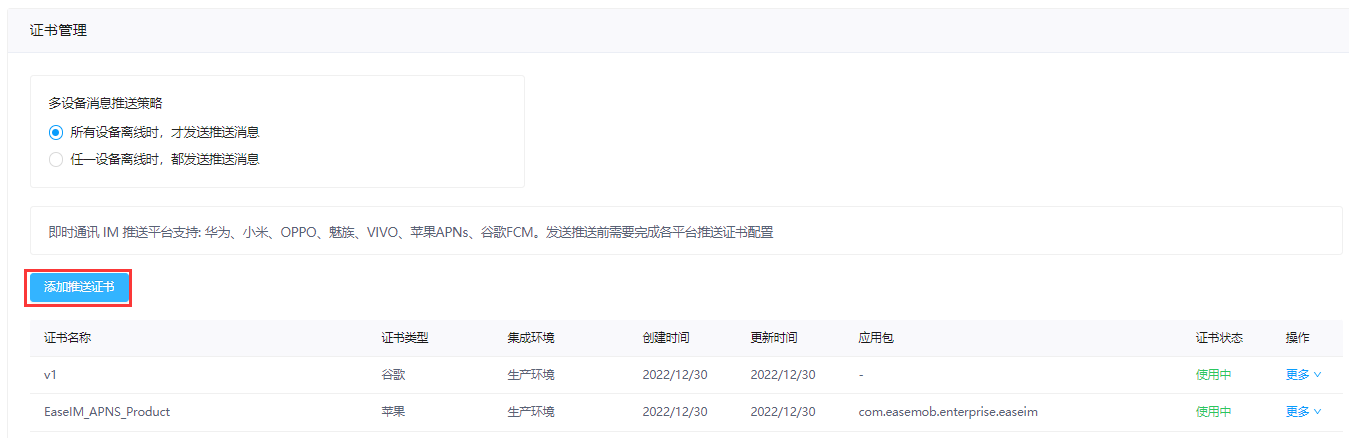Click the 证书类型 column header
The height and width of the screenshot is (438, 1349).
click(x=405, y=338)
